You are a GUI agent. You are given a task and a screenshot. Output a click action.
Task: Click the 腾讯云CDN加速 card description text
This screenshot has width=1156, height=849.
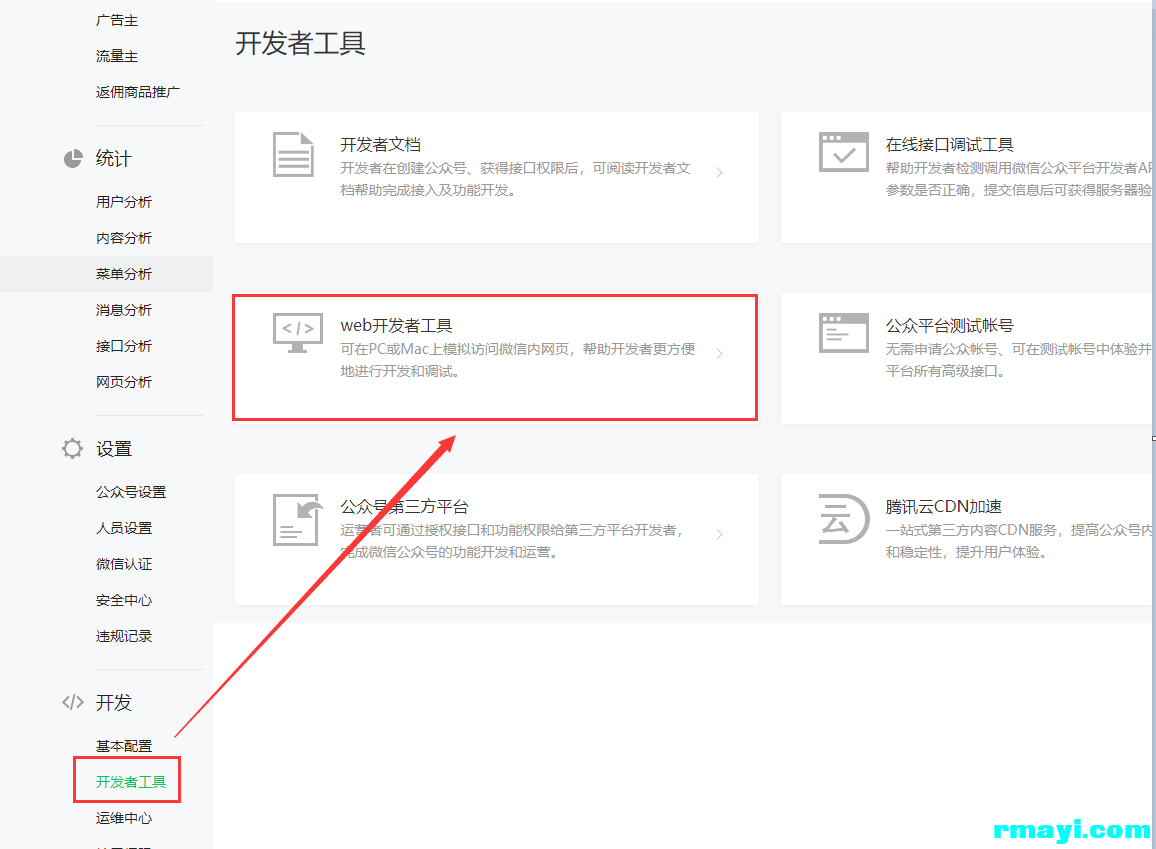coord(1018,541)
